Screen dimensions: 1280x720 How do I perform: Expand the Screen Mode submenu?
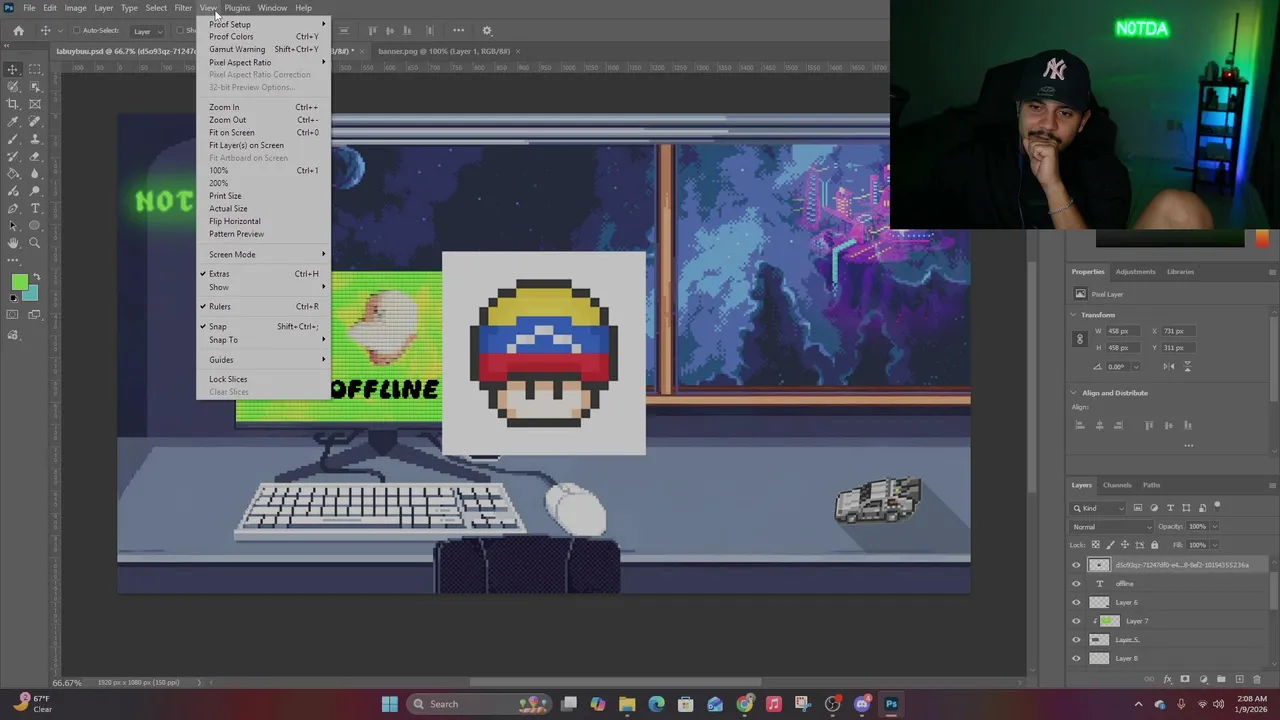coord(263,254)
